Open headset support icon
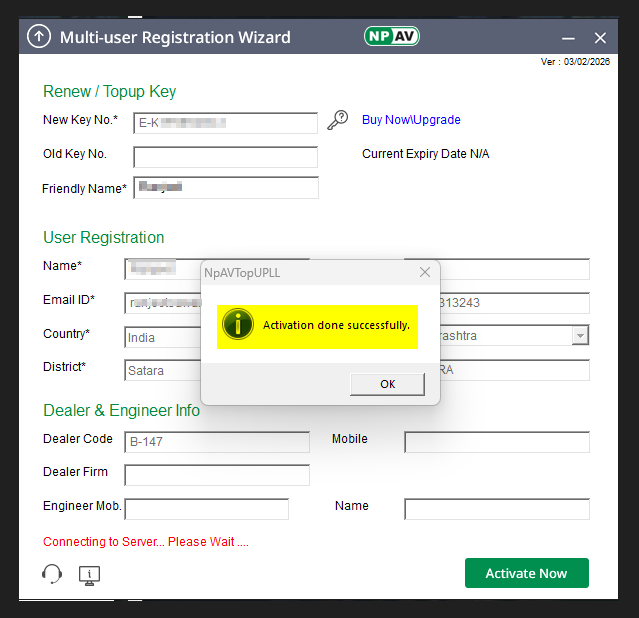The height and width of the screenshot is (618, 639). (52, 574)
